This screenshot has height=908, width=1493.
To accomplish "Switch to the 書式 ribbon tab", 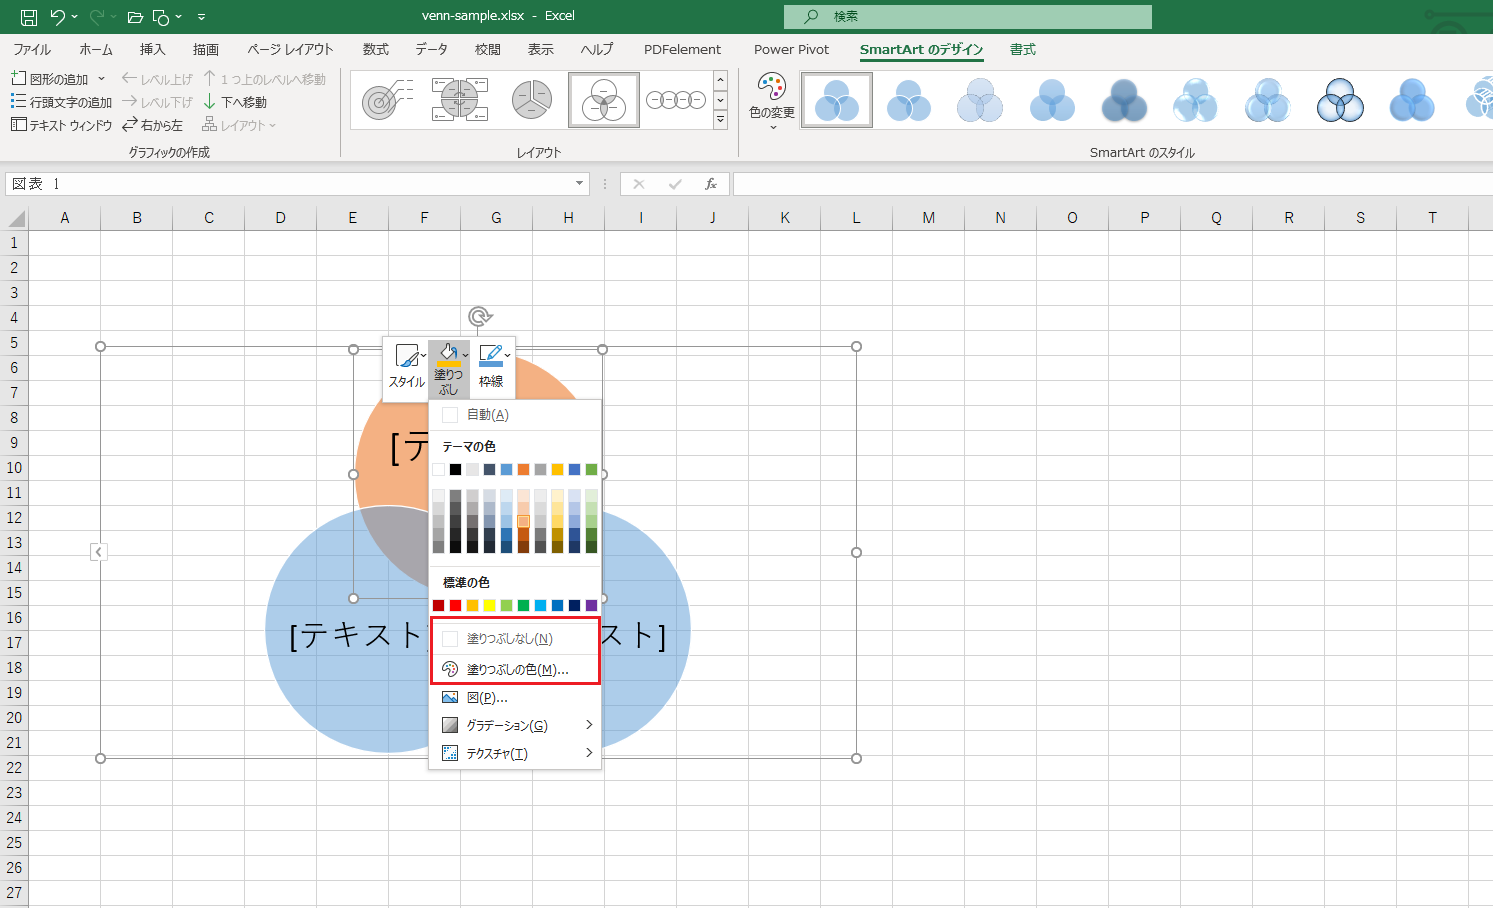I will click(x=1022, y=49).
